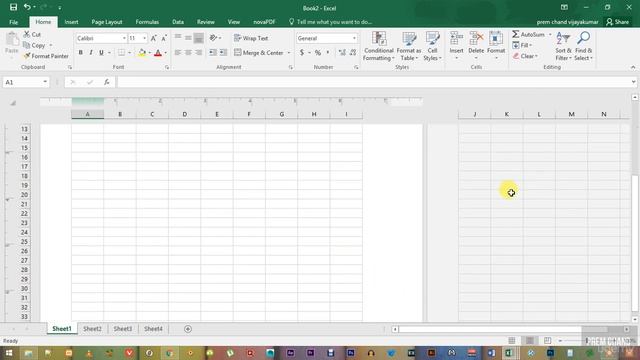Switch to Normal view in status bar
The width and height of the screenshot is (640, 360).
click(511, 341)
